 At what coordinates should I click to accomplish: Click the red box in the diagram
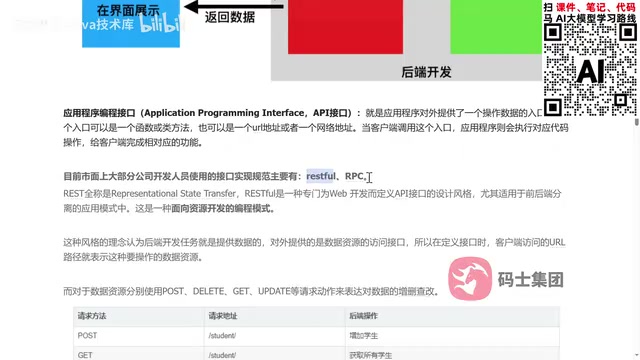[345, 27]
